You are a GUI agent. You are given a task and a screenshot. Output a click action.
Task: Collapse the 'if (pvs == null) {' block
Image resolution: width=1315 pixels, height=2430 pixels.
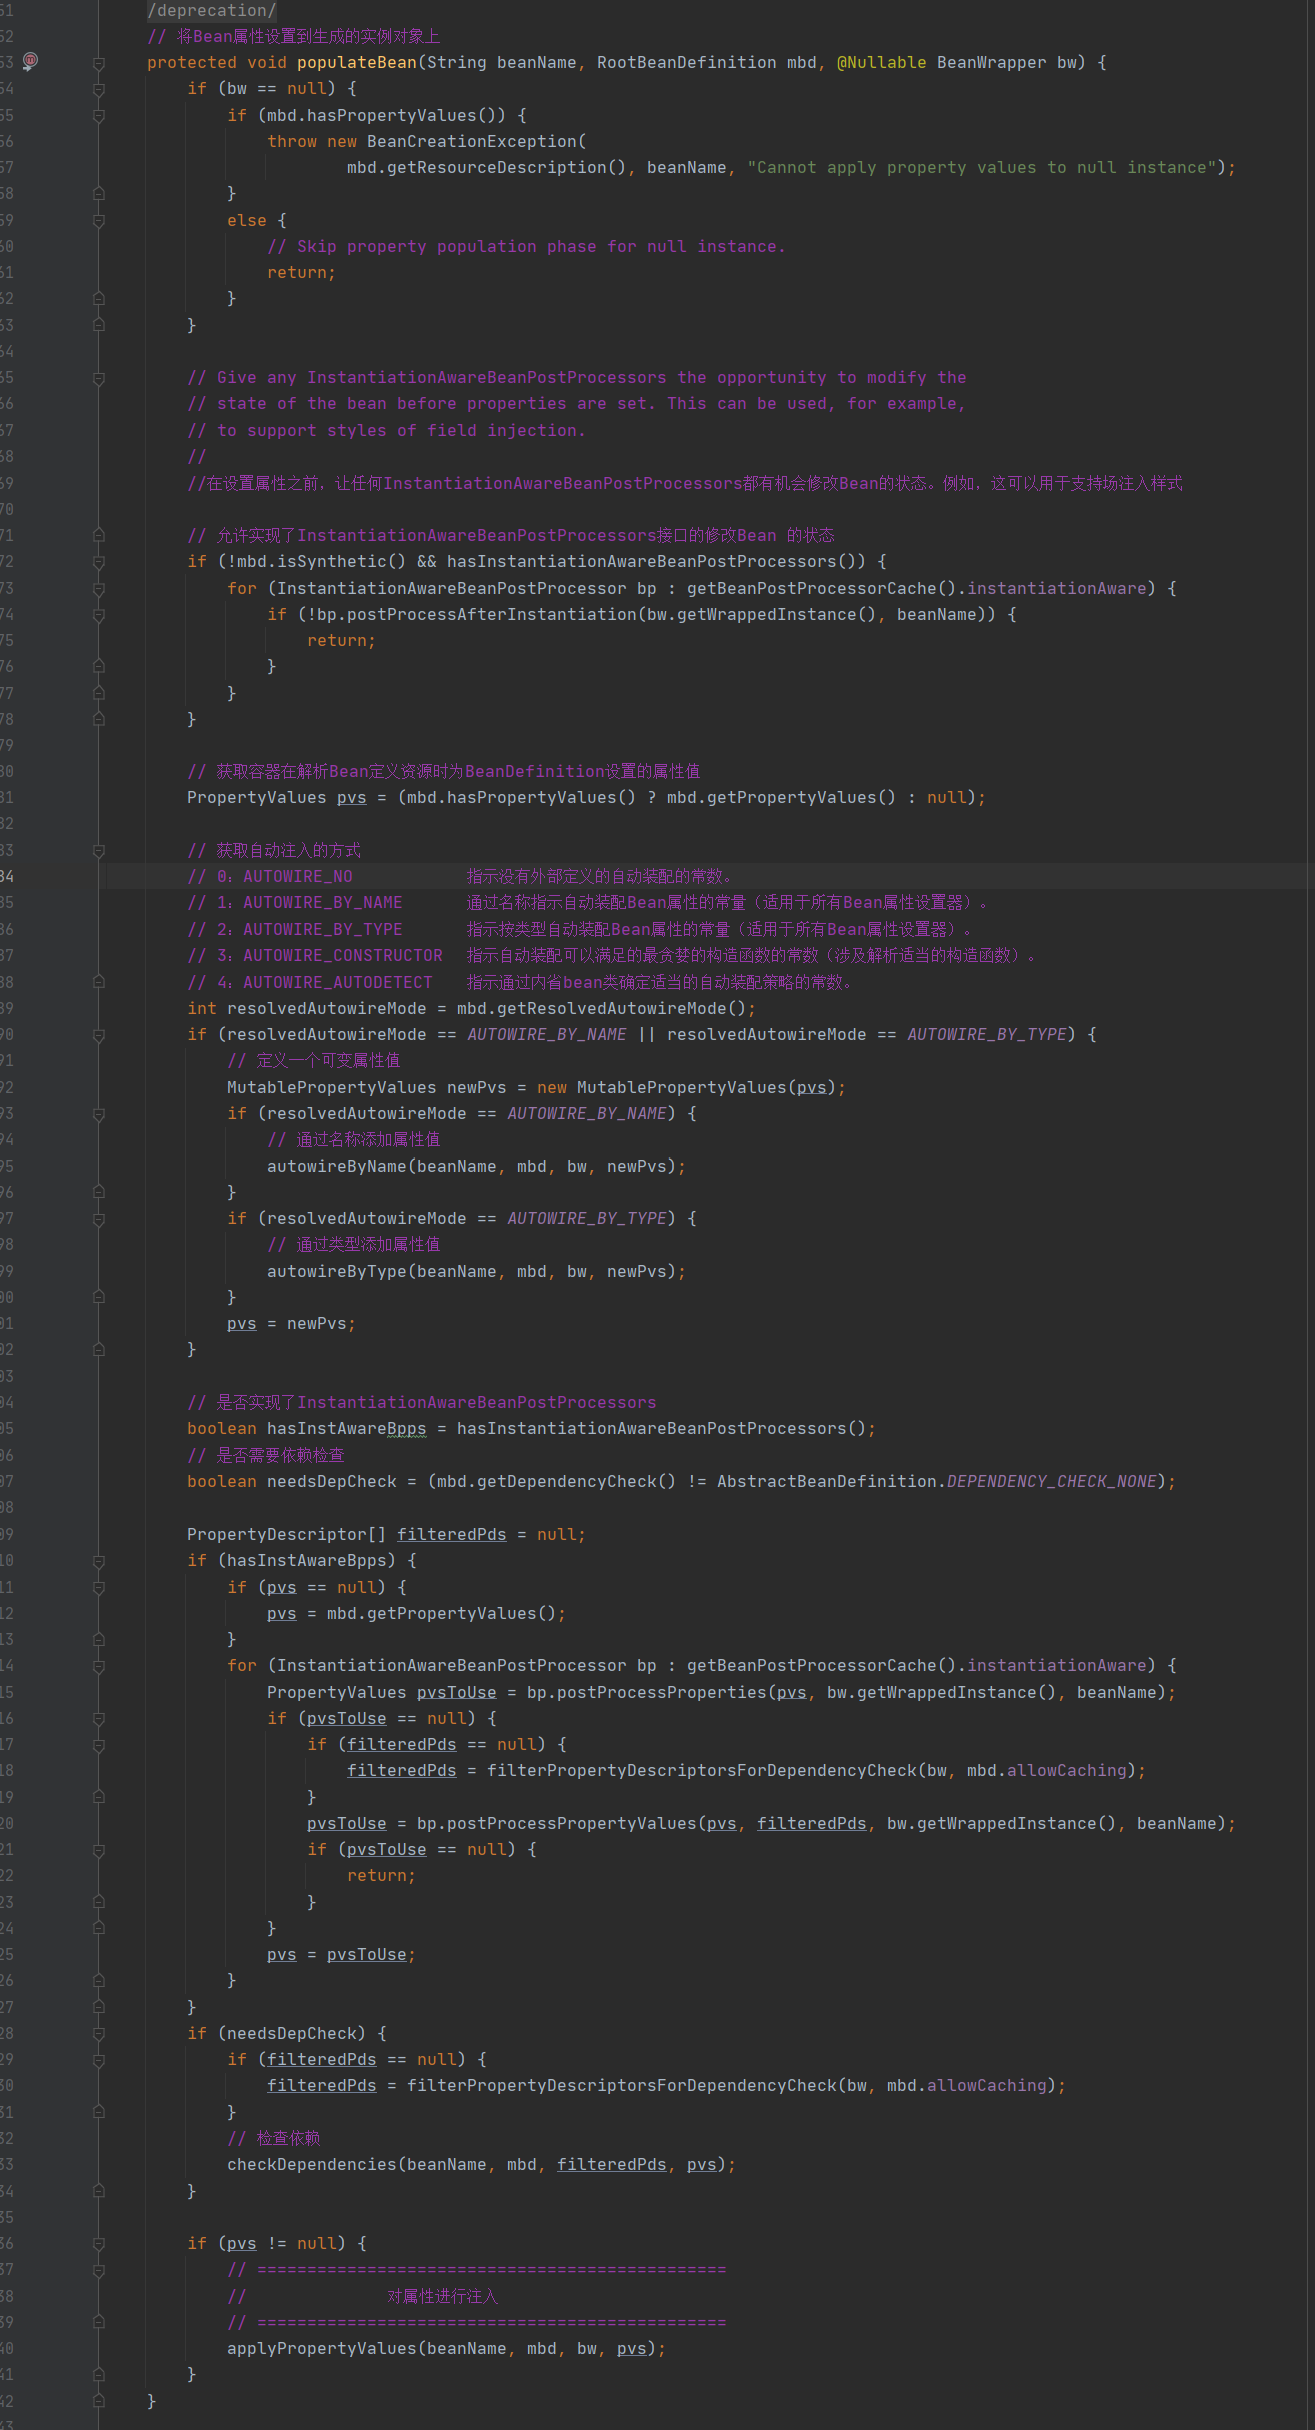99,1588
